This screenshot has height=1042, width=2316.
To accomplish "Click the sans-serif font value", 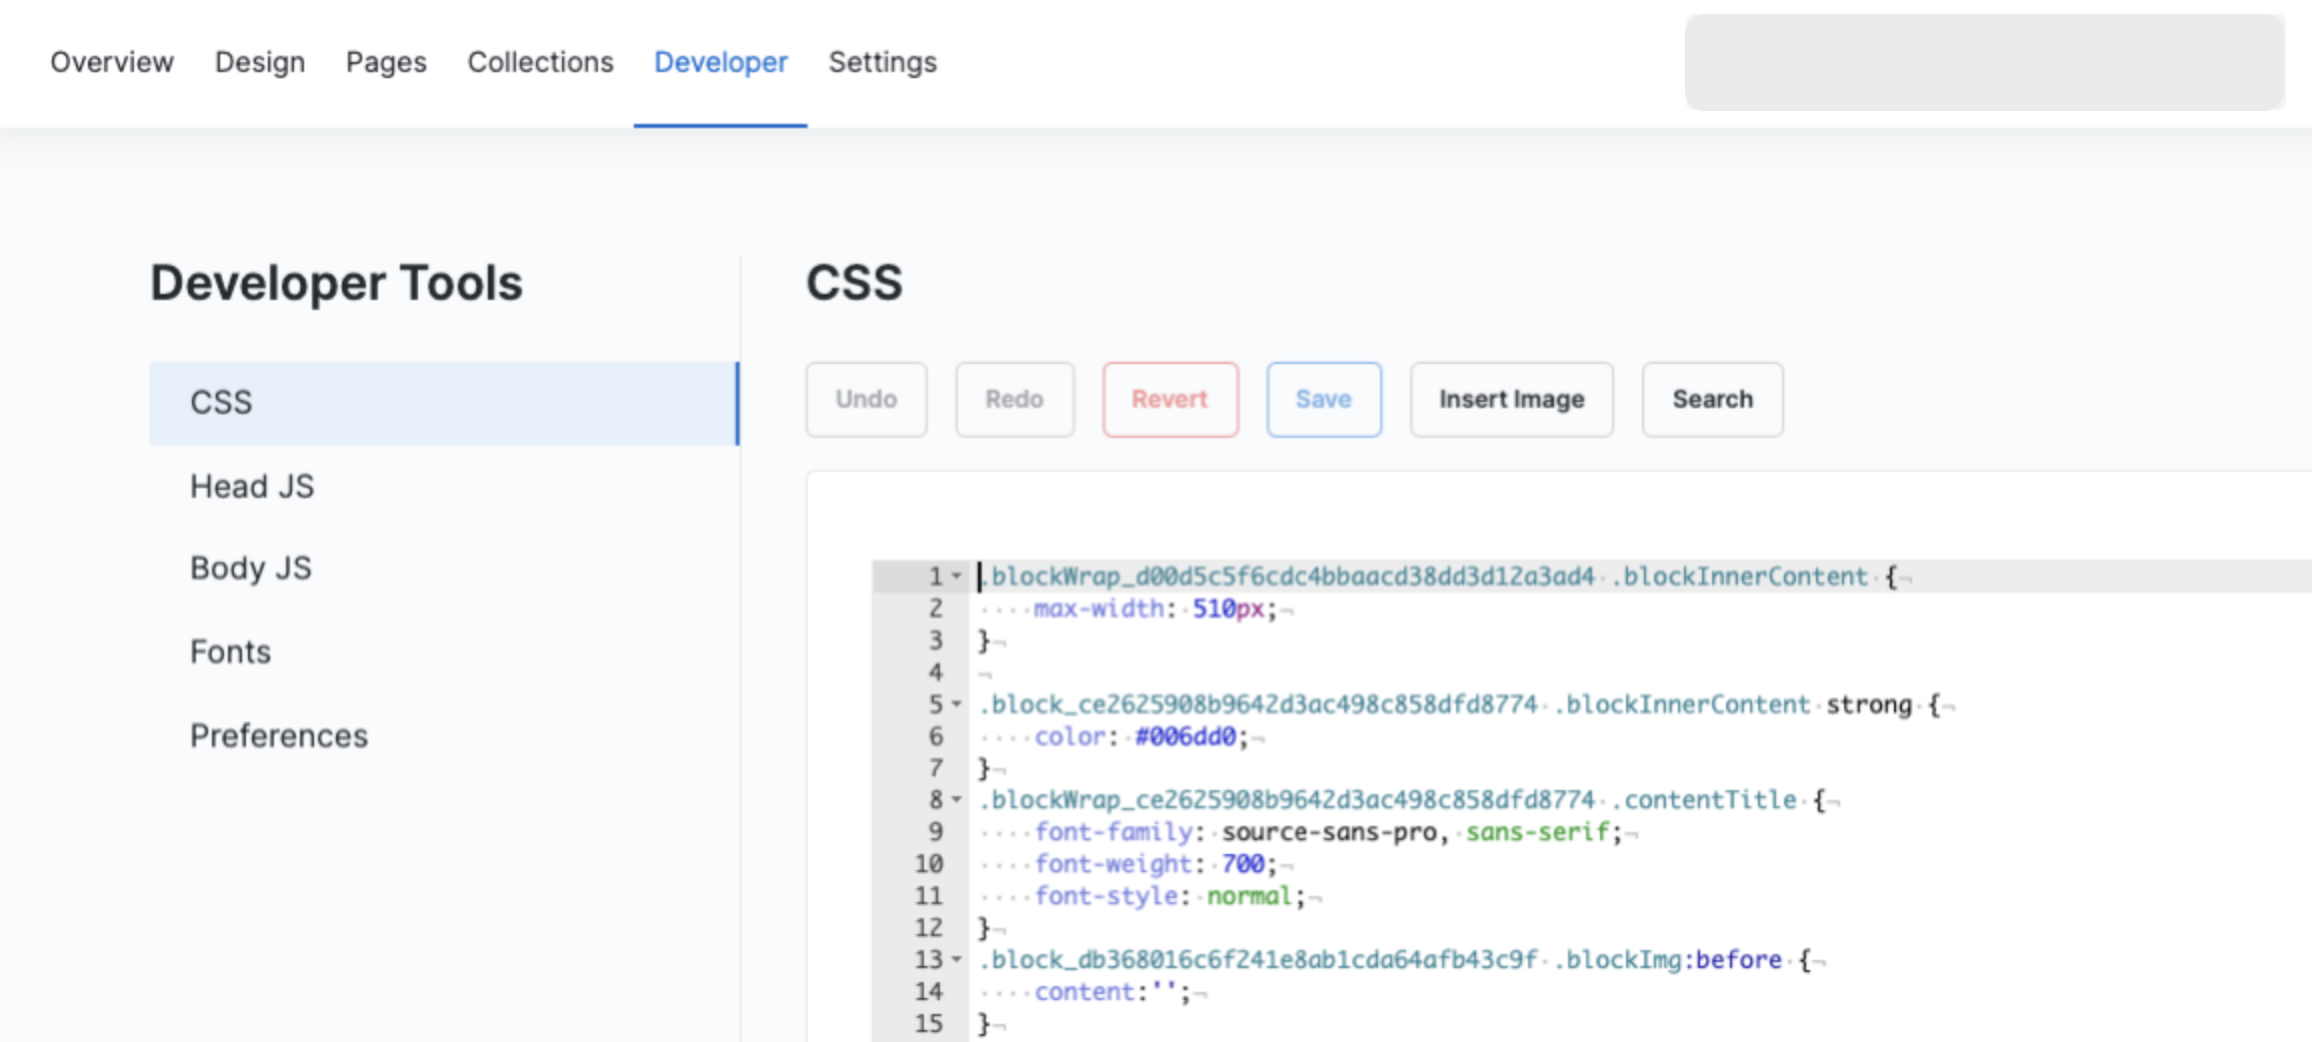I will pos(1537,832).
